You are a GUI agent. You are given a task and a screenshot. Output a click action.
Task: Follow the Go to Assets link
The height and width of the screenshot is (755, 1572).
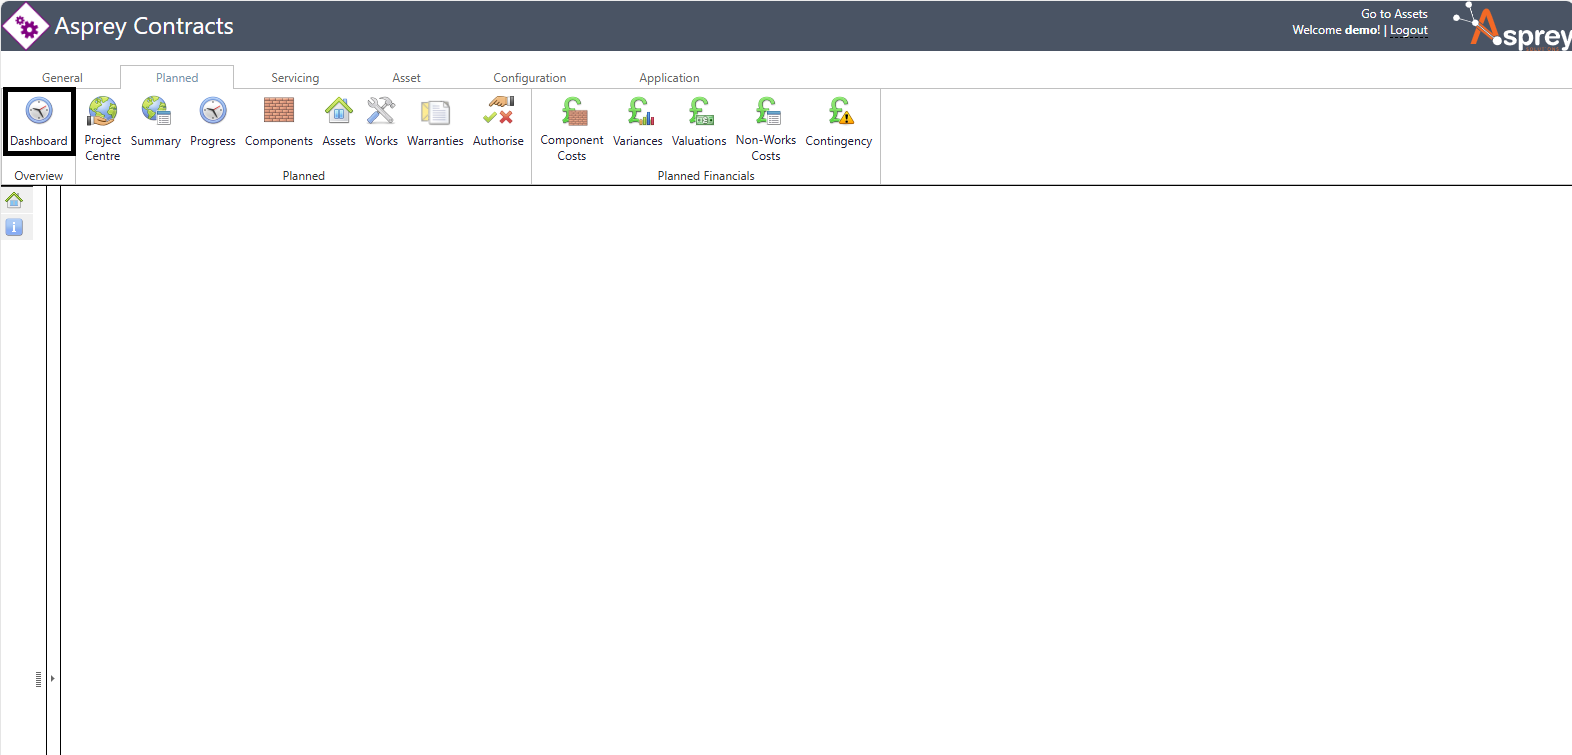pyautogui.click(x=1394, y=14)
